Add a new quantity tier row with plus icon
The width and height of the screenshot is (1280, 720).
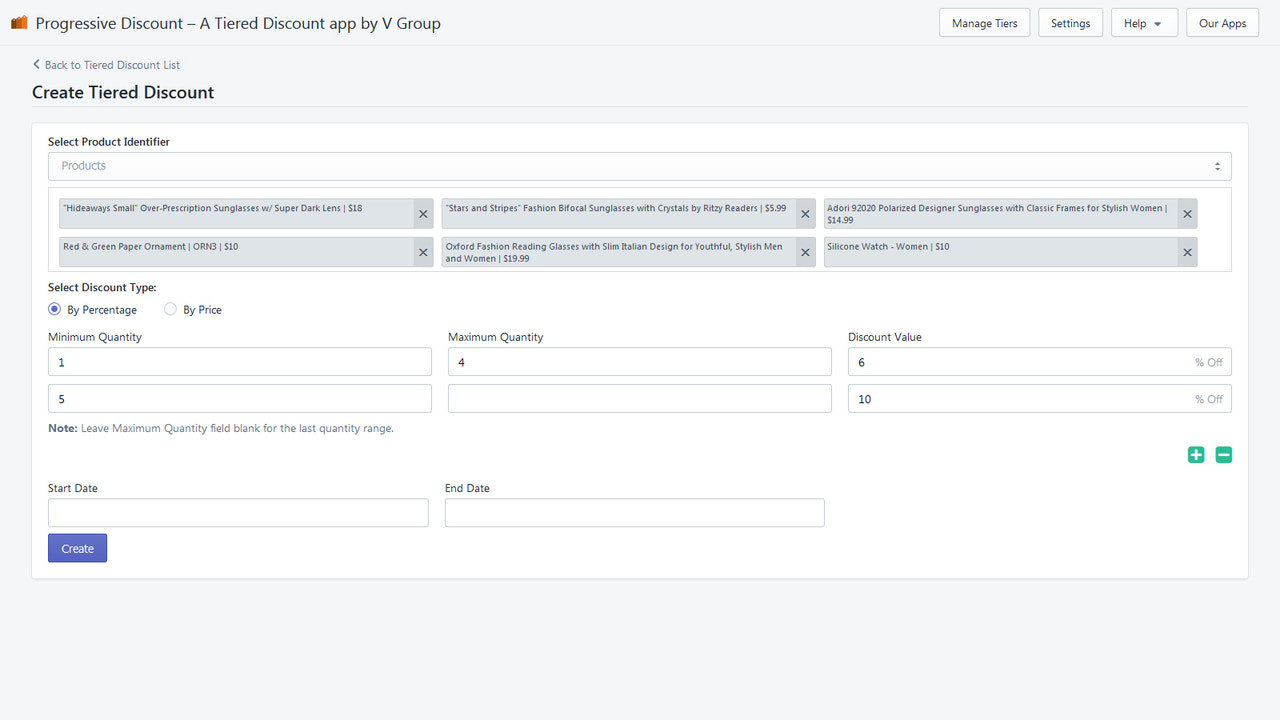click(x=1196, y=455)
